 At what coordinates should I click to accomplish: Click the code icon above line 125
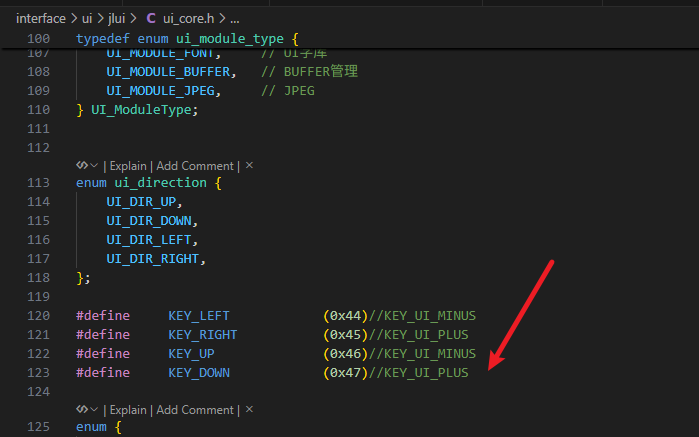pyautogui.click(x=82, y=409)
